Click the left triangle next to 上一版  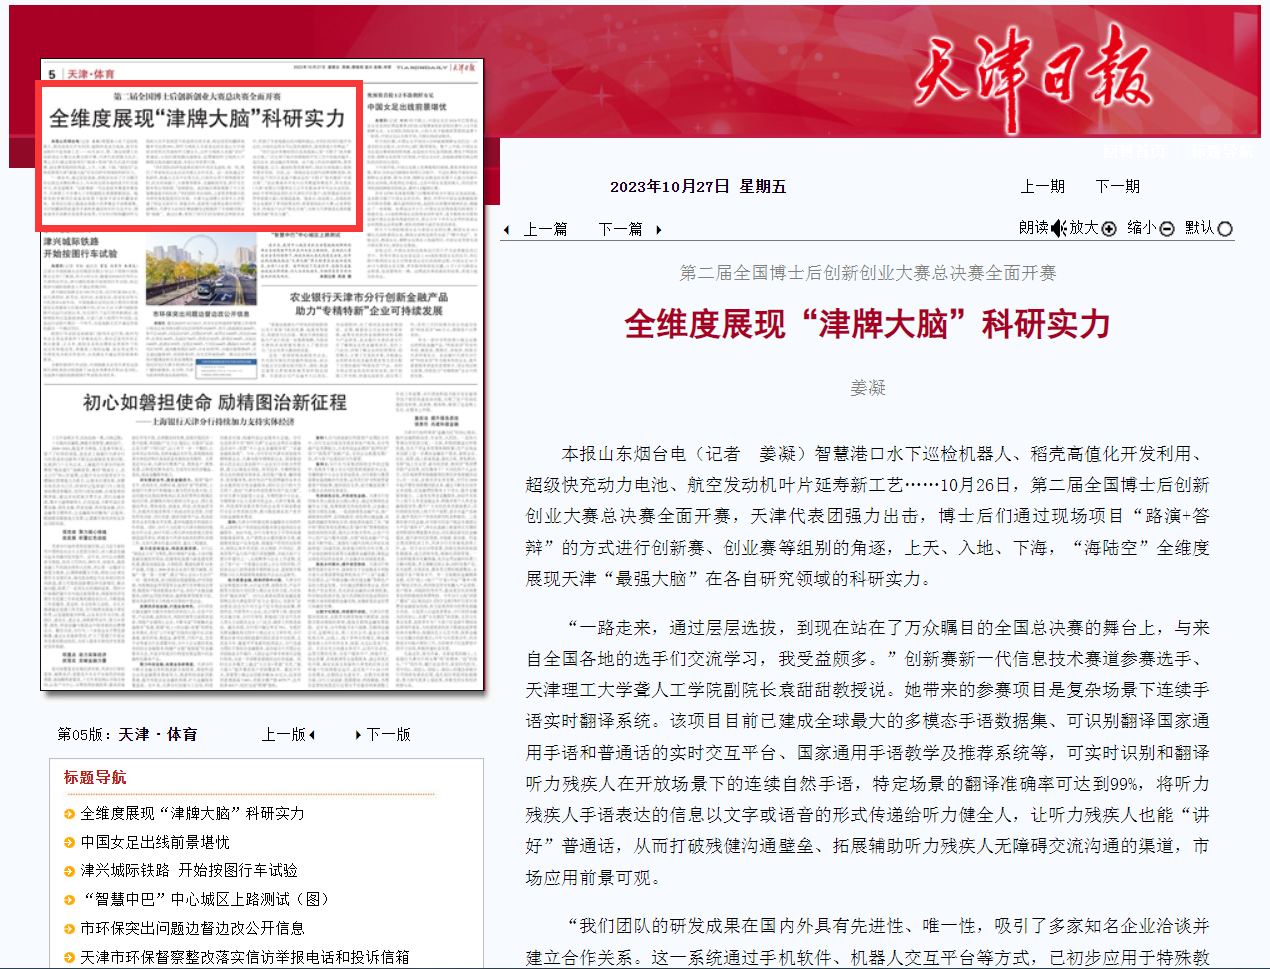(312, 735)
